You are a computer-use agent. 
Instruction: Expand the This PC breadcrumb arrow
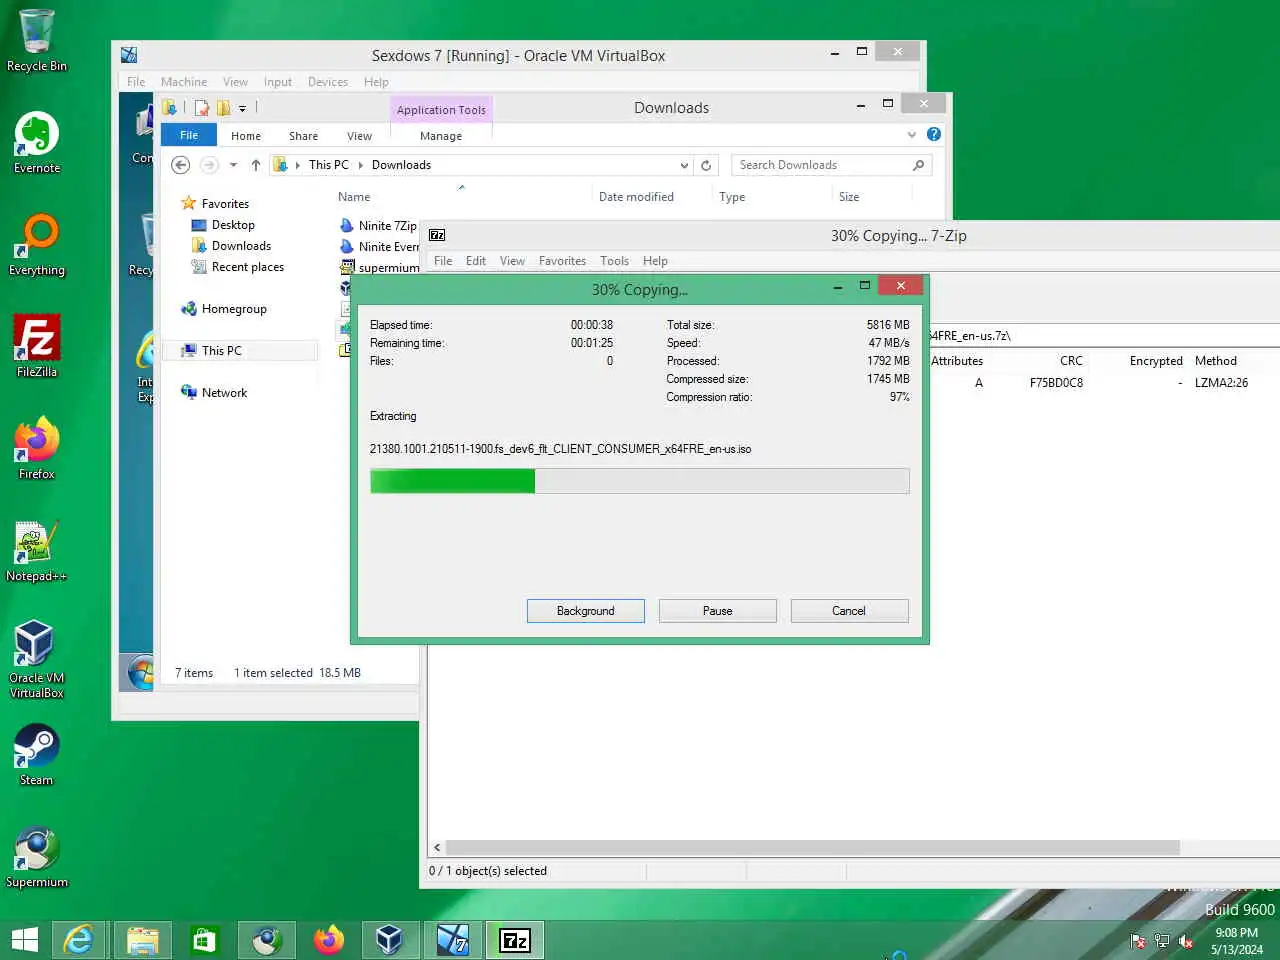tap(361, 165)
